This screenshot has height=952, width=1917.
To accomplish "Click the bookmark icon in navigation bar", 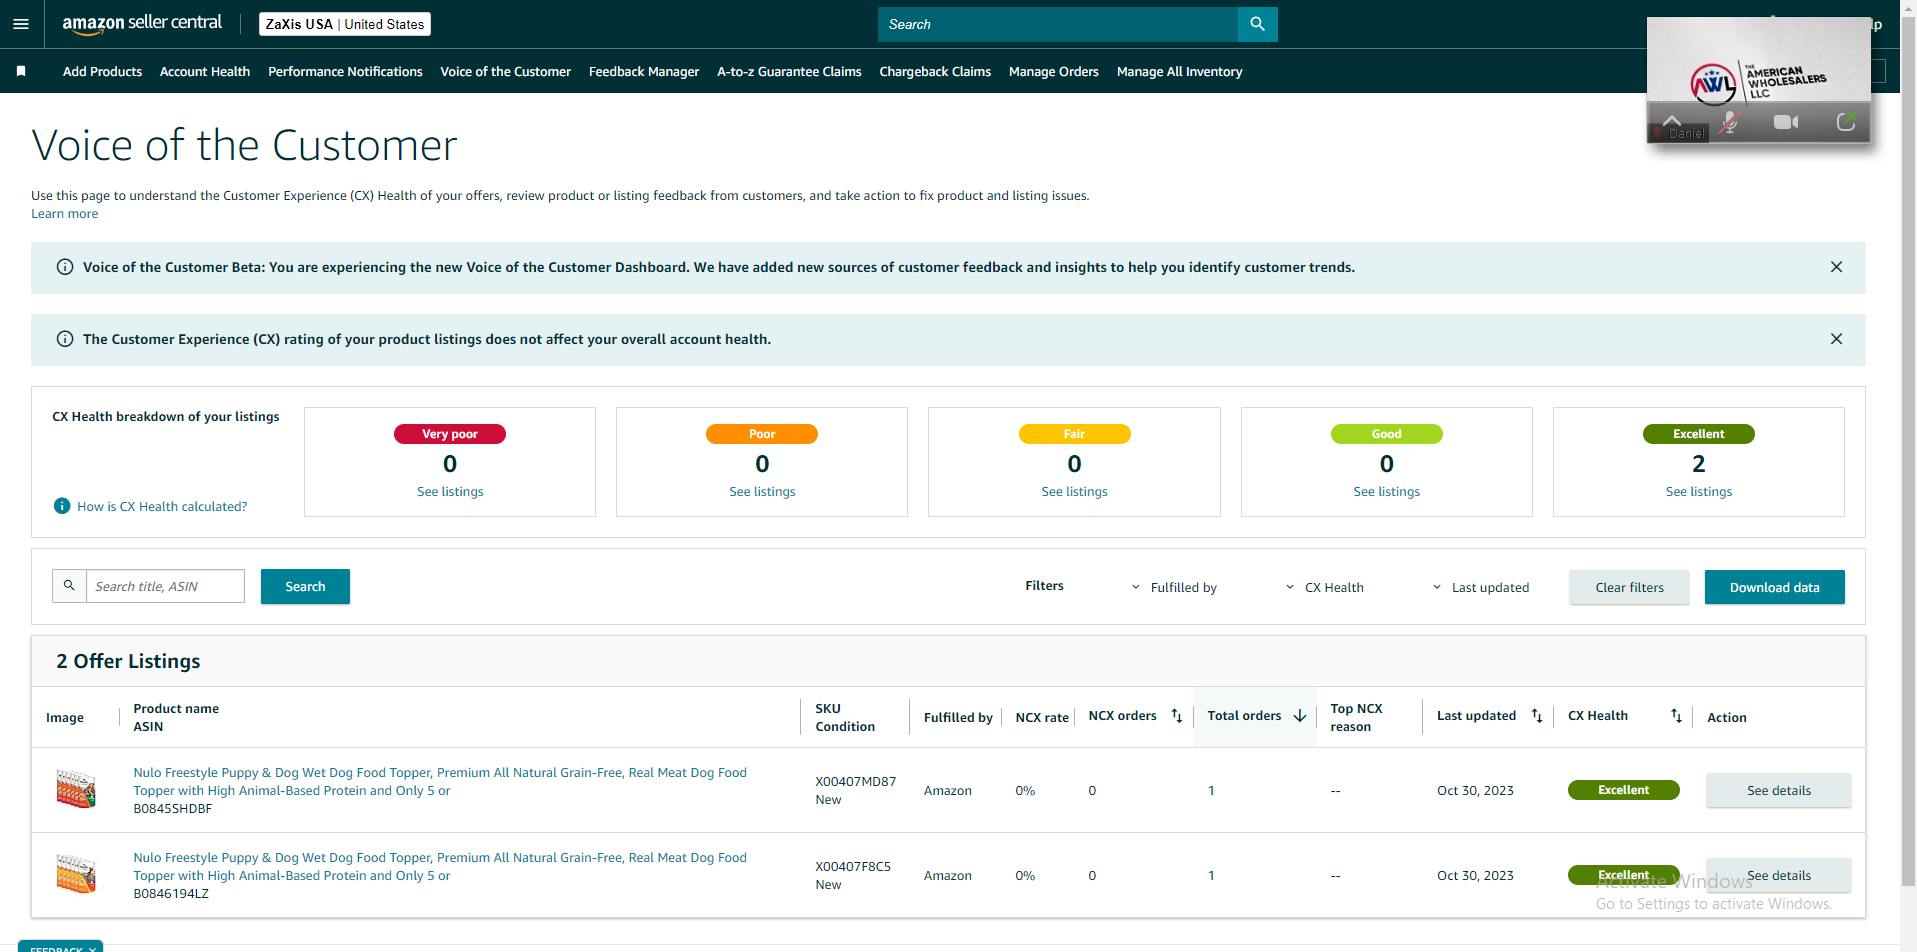I will point(21,71).
